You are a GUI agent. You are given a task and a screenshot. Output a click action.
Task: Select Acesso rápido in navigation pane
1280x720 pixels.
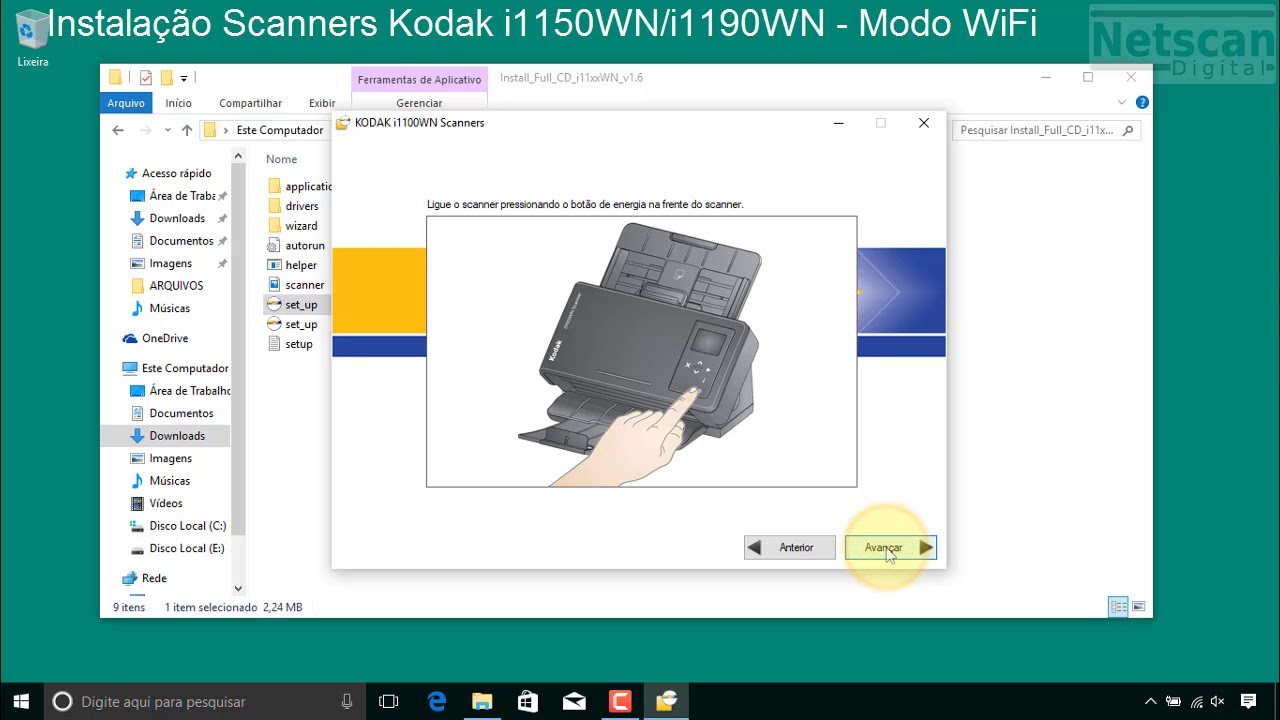point(176,173)
